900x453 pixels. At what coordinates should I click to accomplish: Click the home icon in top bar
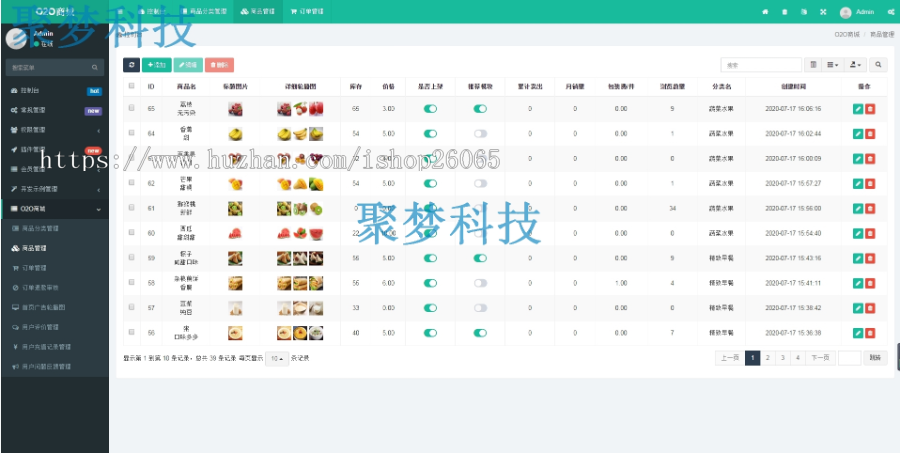coord(765,11)
